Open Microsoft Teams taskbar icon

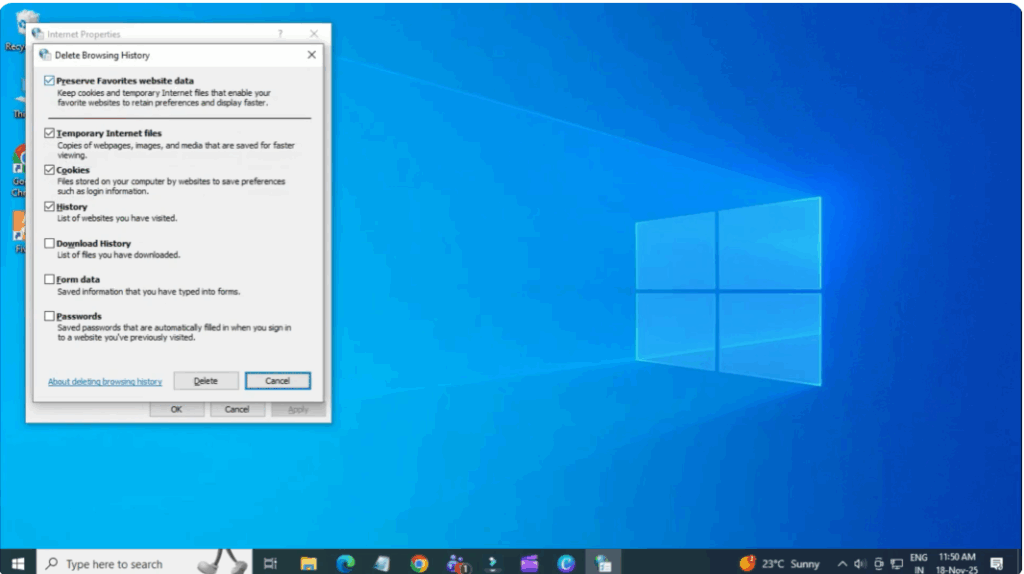click(457, 564)
